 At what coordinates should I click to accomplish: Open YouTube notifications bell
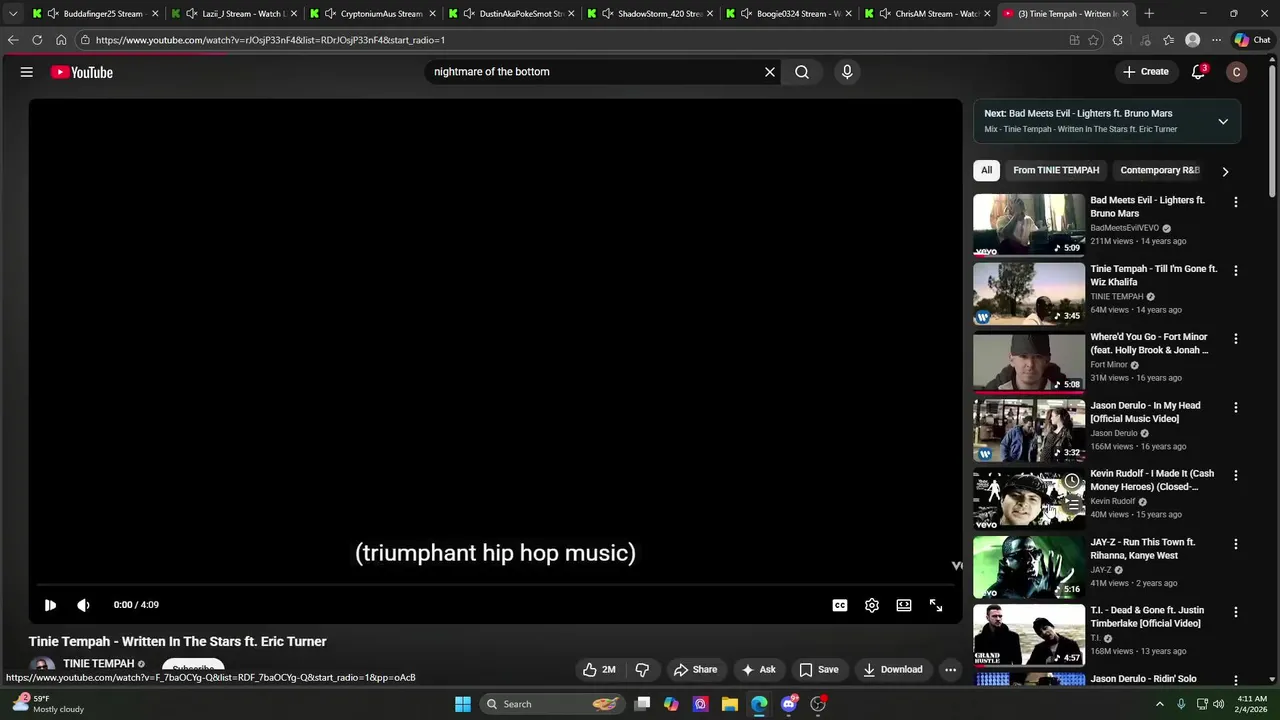pos(1198,72)
